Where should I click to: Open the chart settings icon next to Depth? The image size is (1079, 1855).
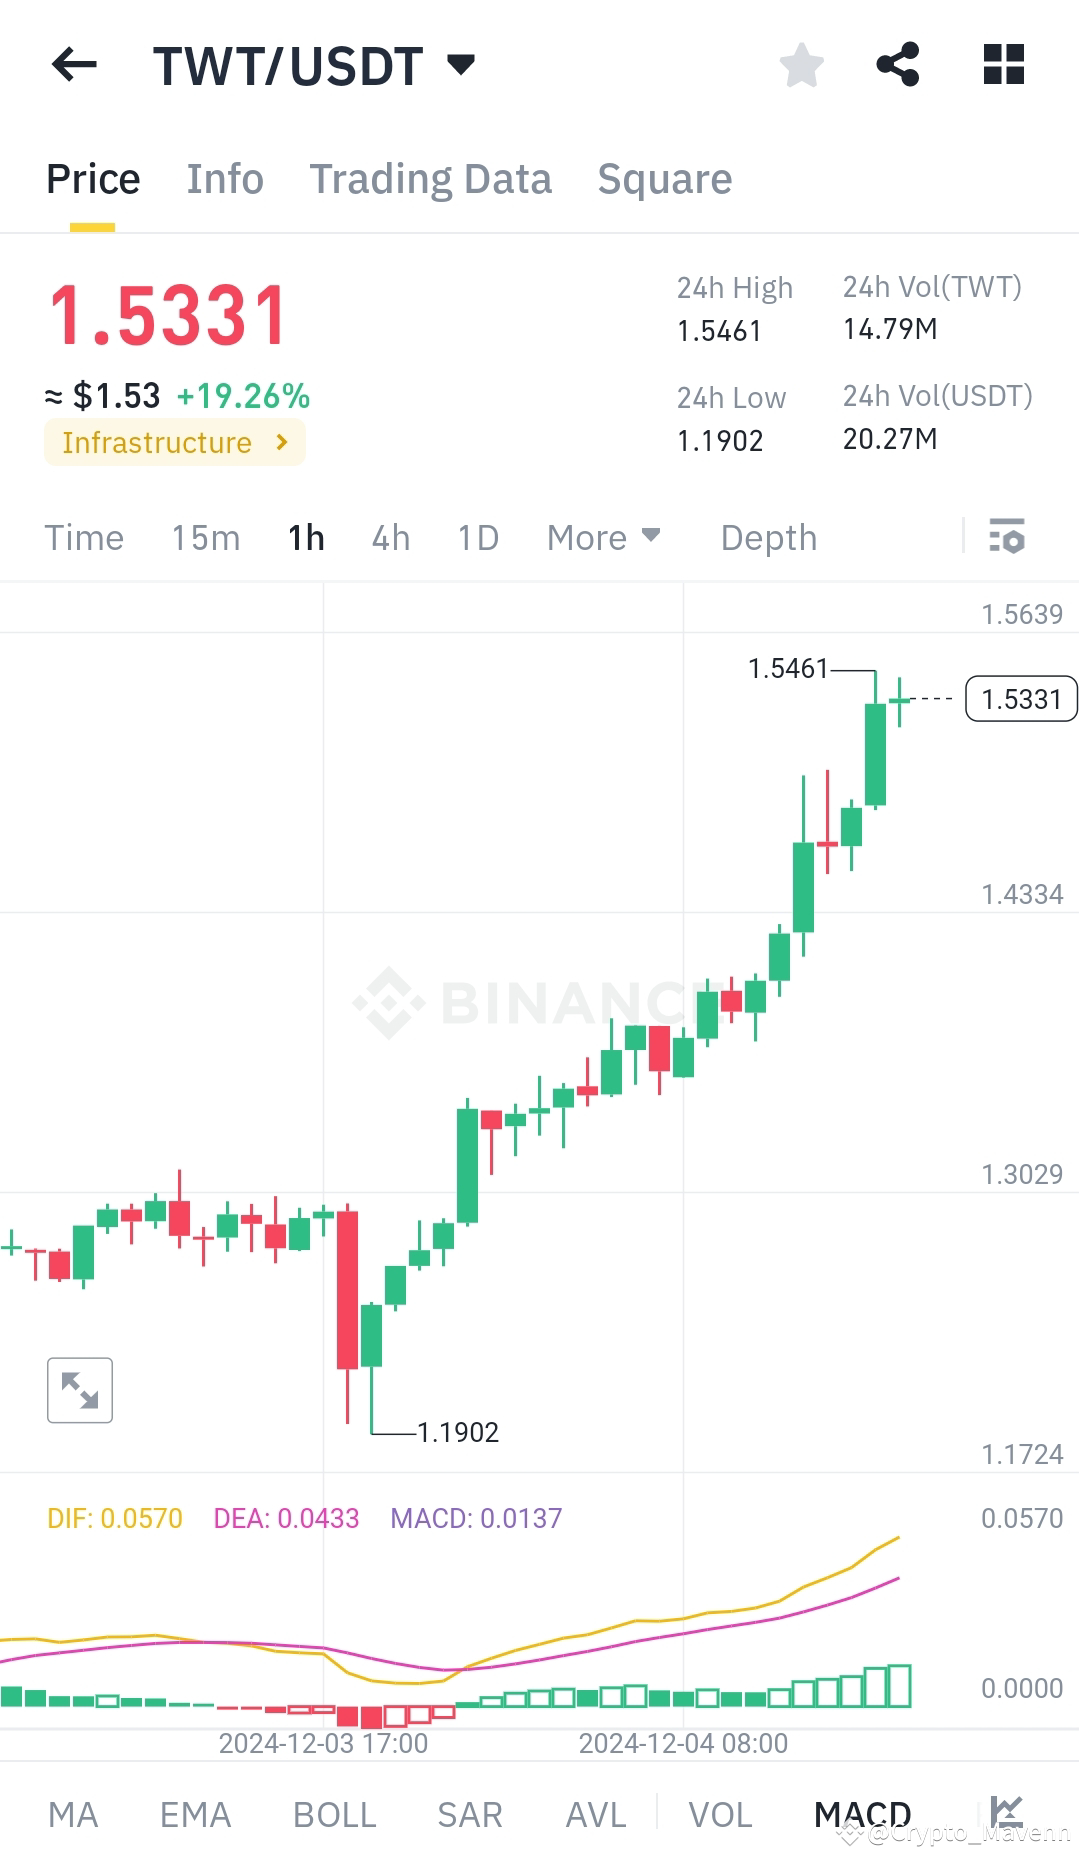point(1006,537)
